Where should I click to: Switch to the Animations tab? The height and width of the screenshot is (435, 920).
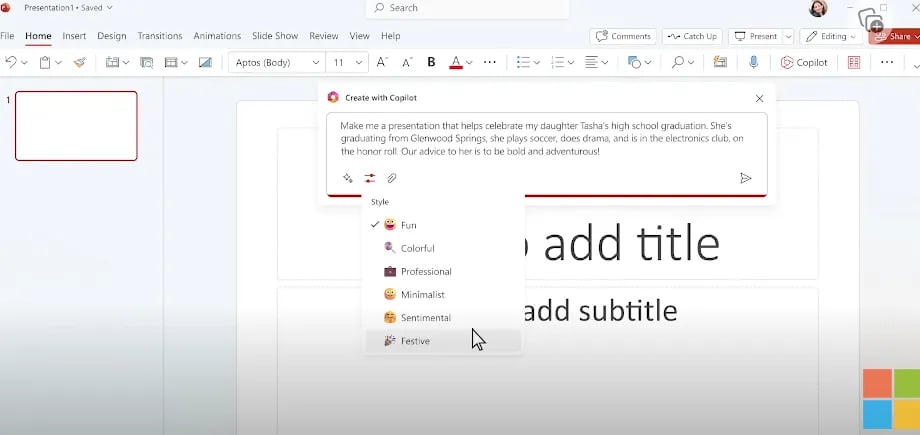click(x=217, y=36)
